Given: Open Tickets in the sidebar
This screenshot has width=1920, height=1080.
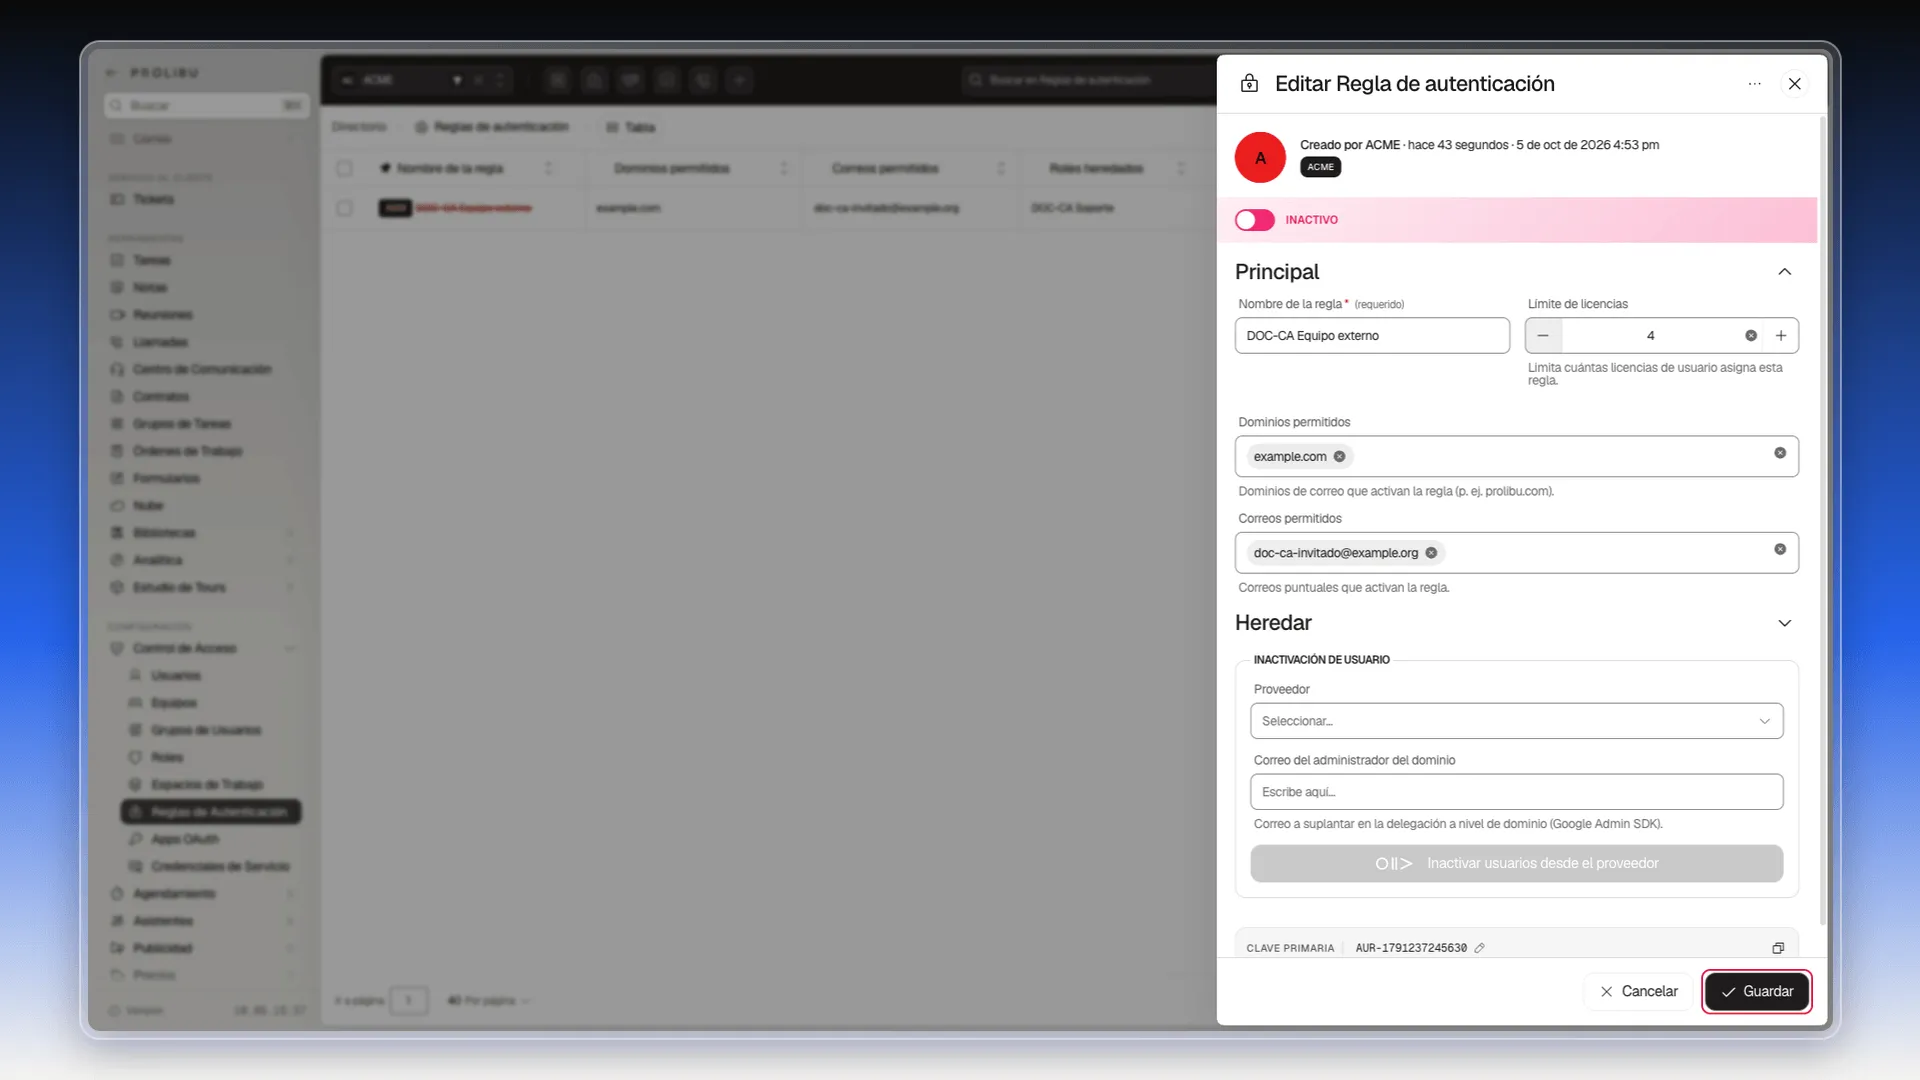Looking at the screenshot, I should [153, 200].
